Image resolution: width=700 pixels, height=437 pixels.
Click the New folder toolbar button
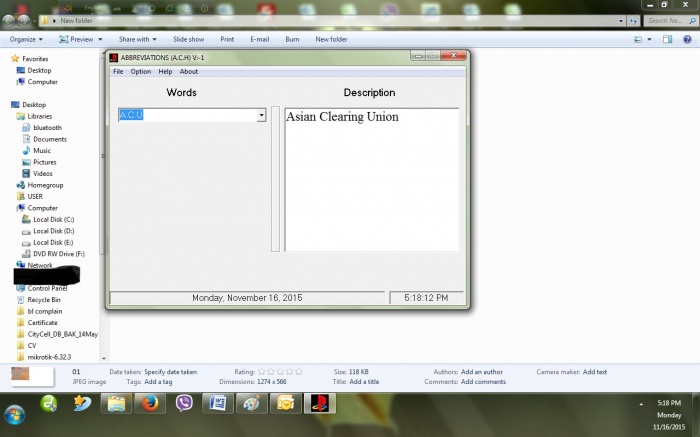(x=331, y=39)
